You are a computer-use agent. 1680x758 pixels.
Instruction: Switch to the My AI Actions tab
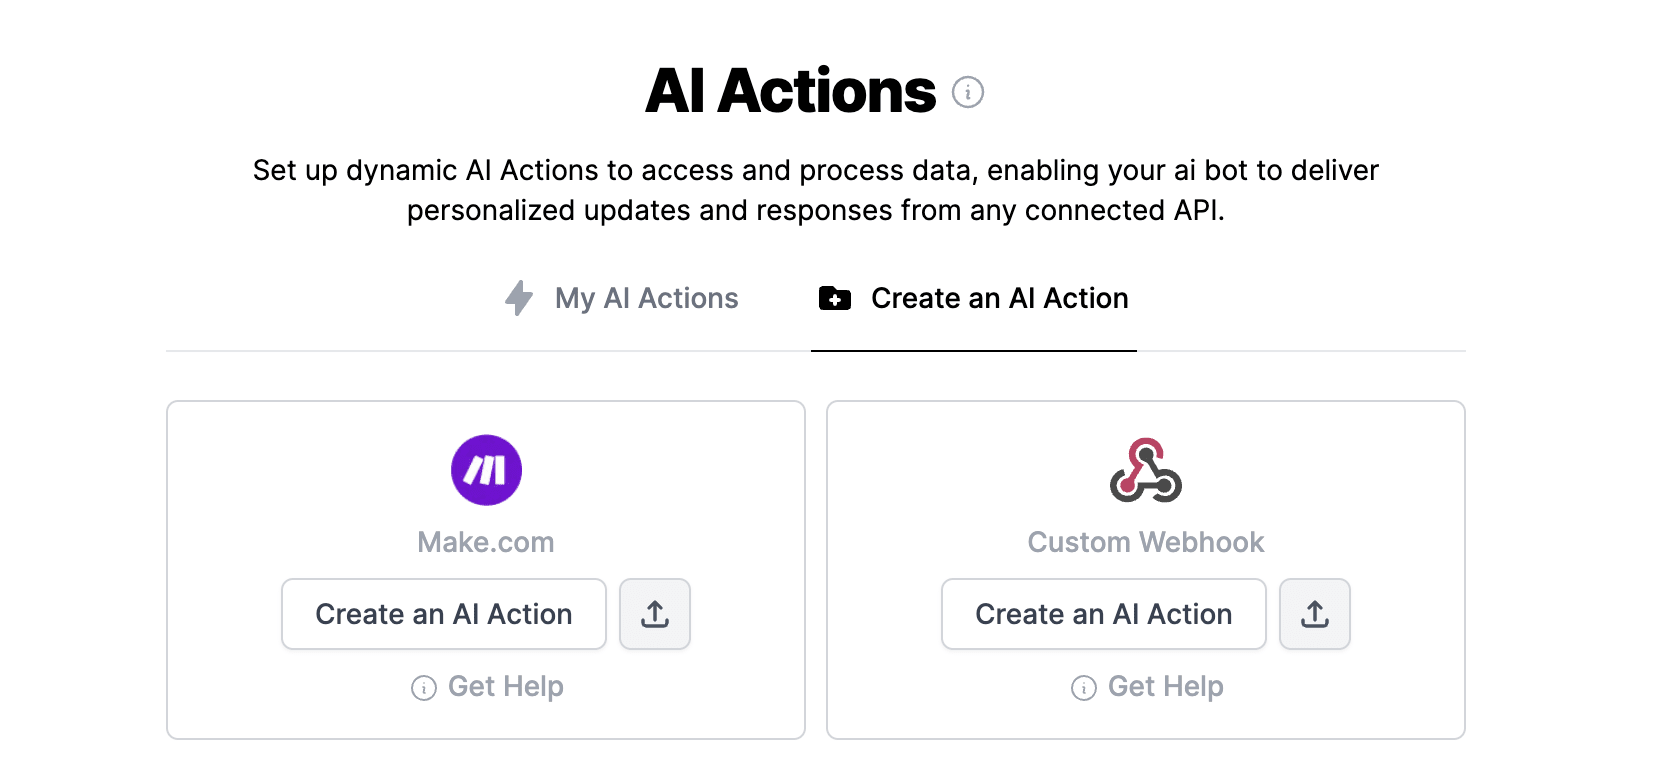tap(621, 298)
